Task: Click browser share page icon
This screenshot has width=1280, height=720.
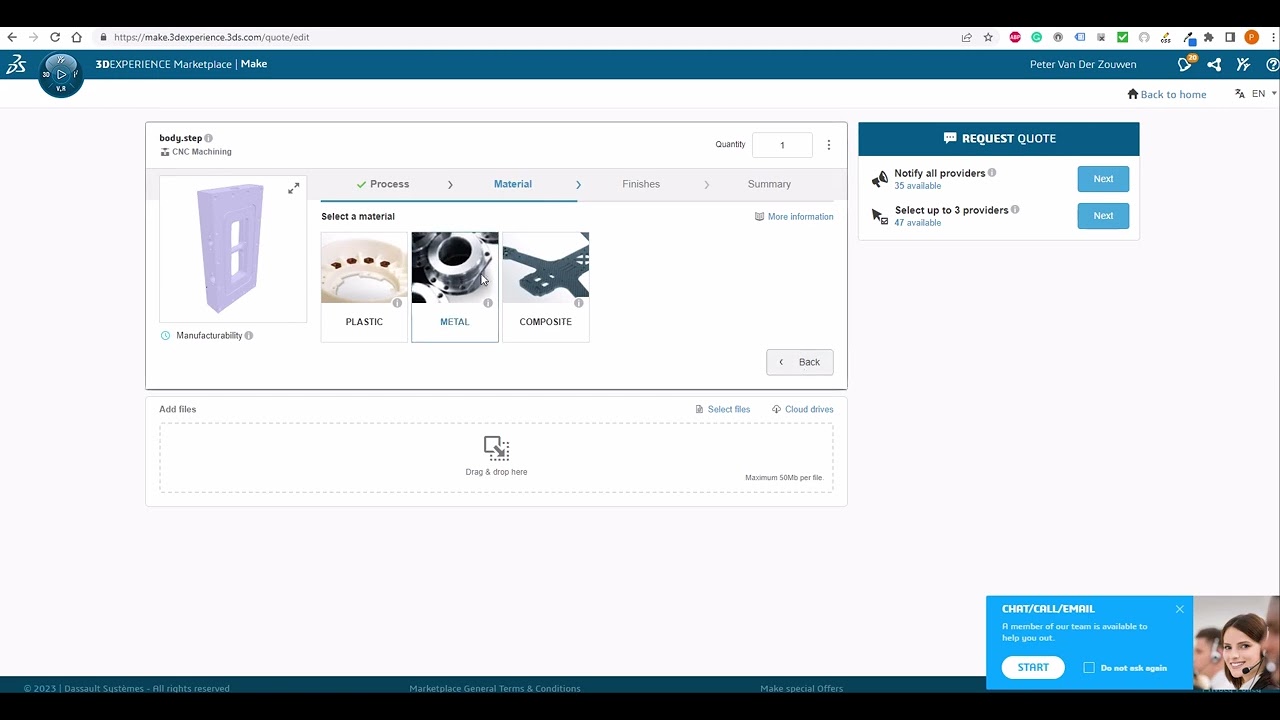Action: pos(966,37)
